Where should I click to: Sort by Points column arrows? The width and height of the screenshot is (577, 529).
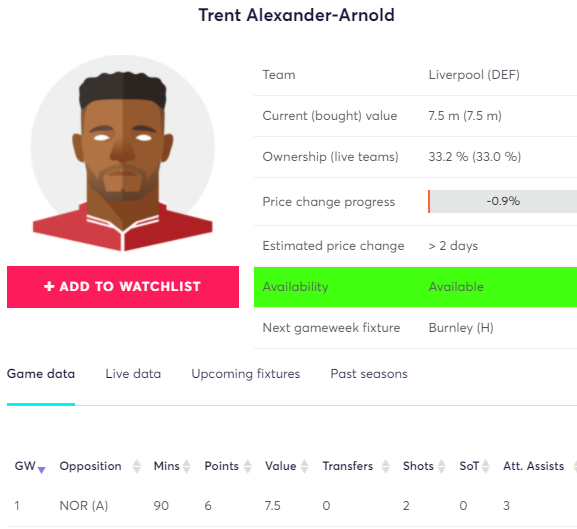pos(248,466)
